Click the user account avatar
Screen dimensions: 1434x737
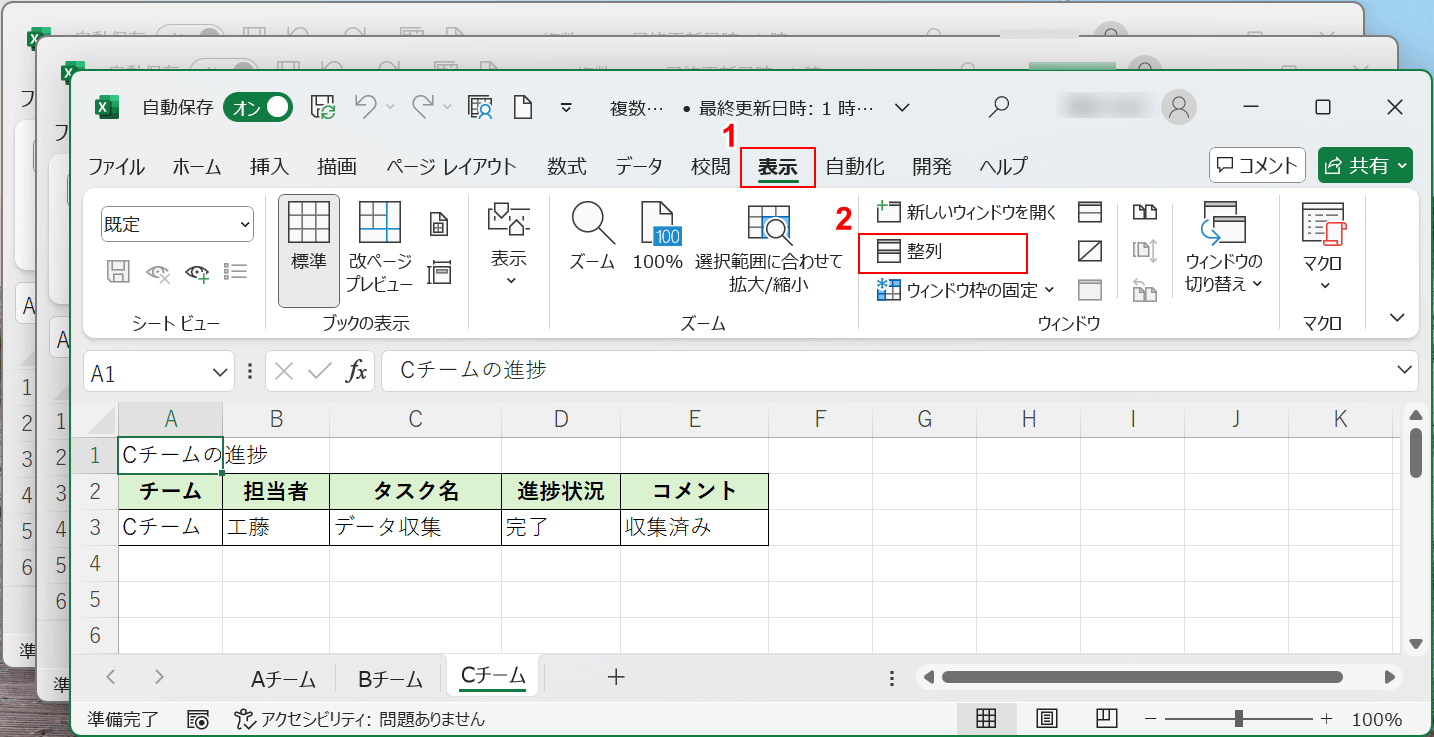[x=1179, y=107]
